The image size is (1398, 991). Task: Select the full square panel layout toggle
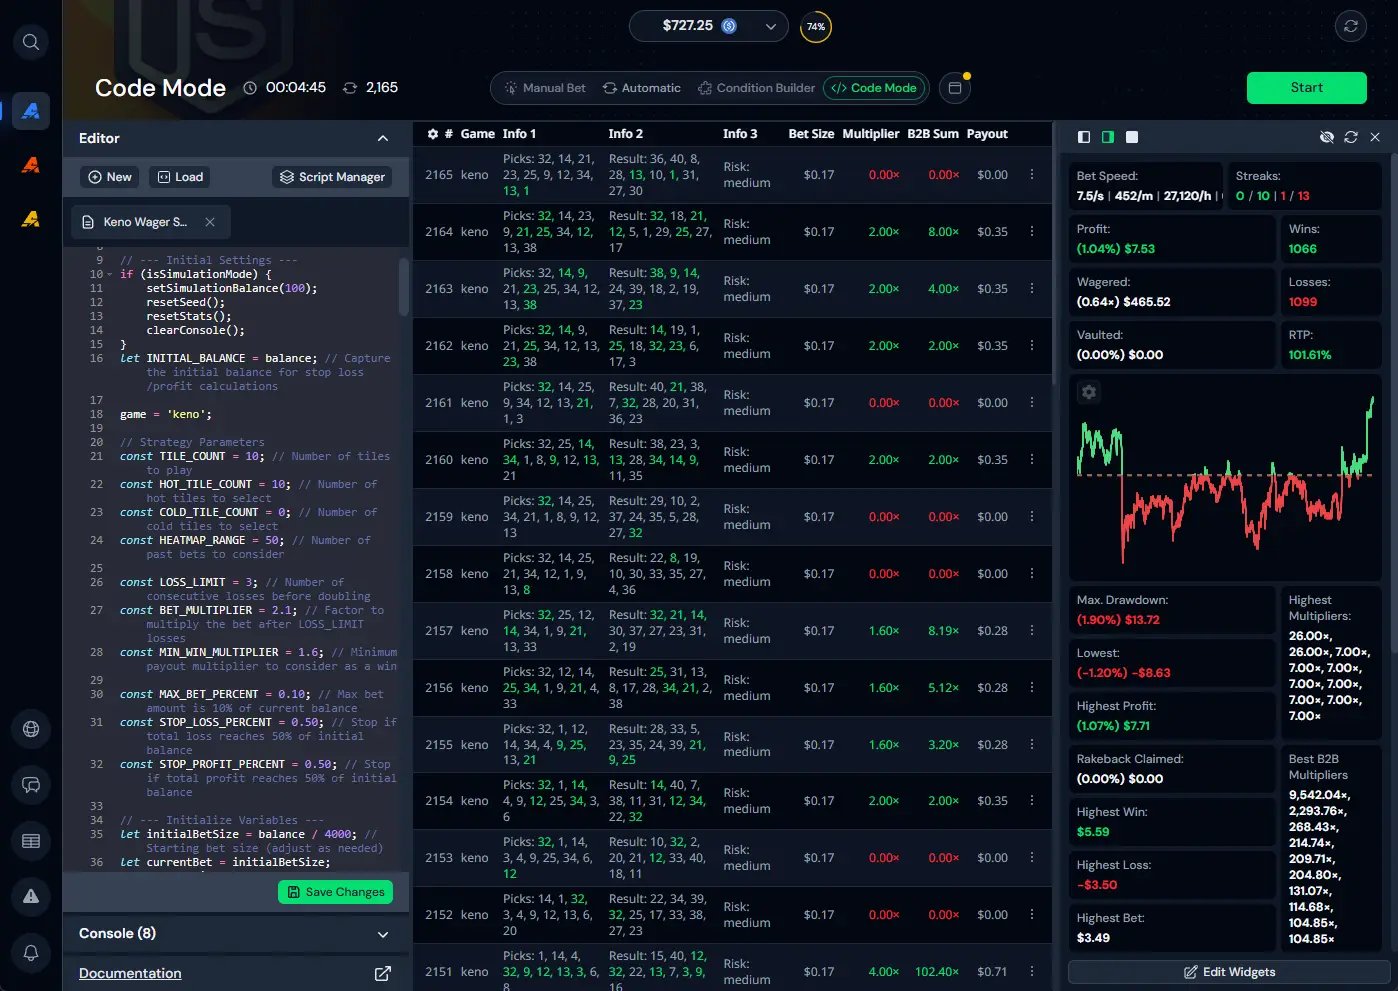tap(1132, 137)
